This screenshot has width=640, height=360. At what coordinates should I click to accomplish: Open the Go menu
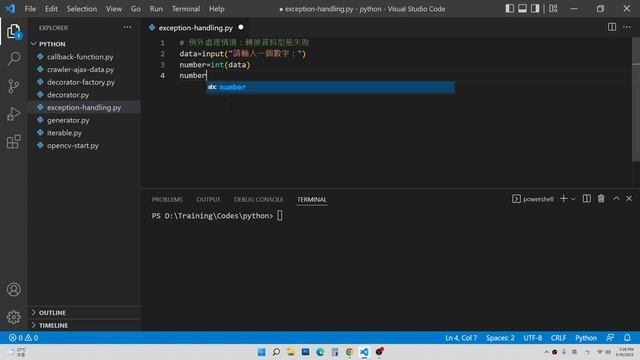click(x=136, y=9)
